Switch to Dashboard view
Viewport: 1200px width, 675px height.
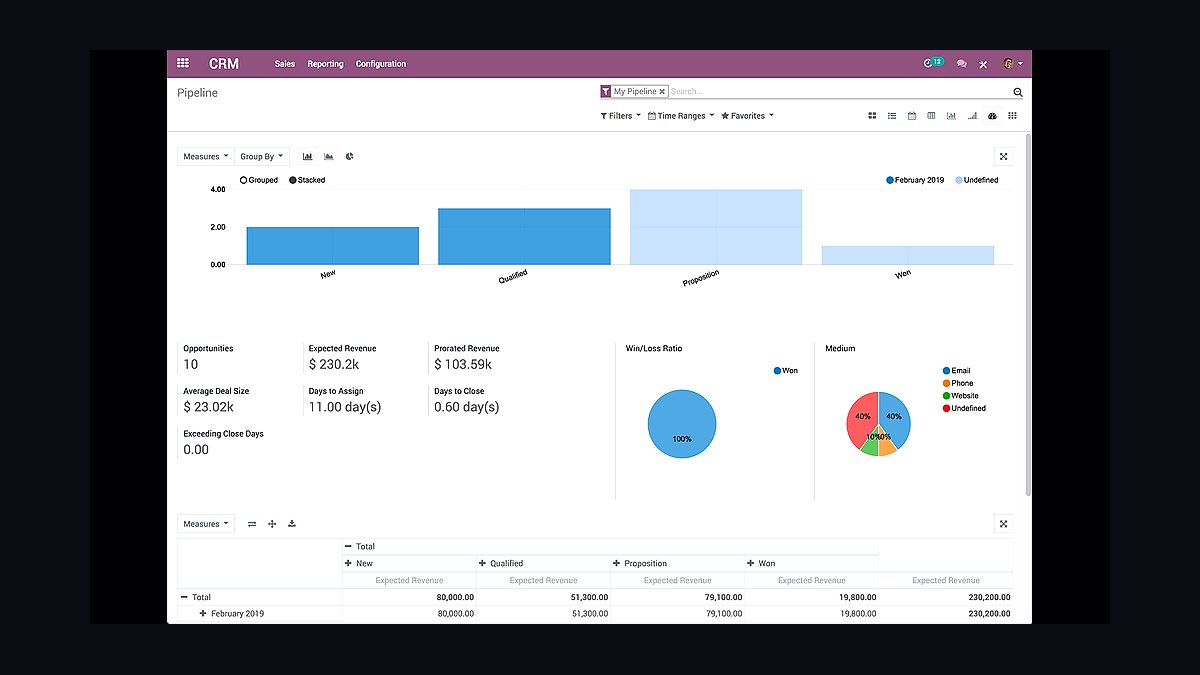(x=992, y=116)
